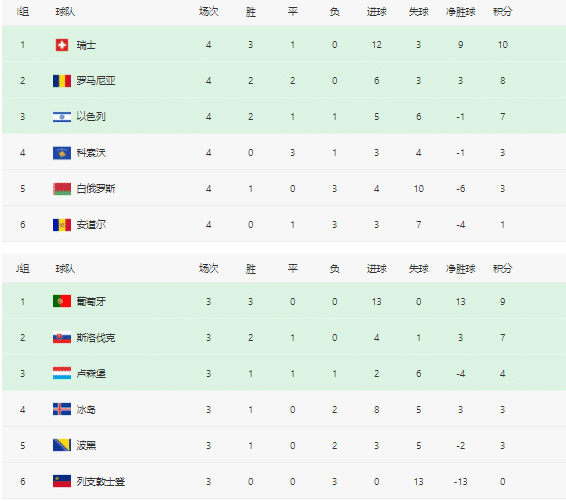Click the Liechtenstein flag icon
This screenshot has width=566, height=501.
[x=62, y=481]
